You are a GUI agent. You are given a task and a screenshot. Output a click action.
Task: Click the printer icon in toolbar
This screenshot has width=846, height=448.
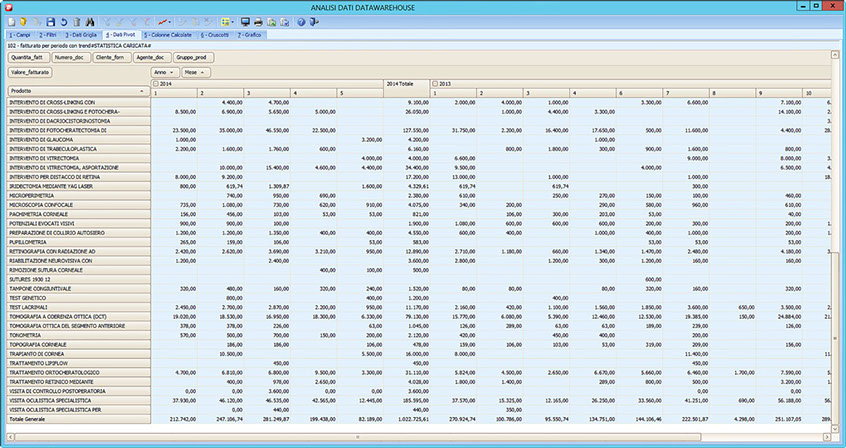258,21
